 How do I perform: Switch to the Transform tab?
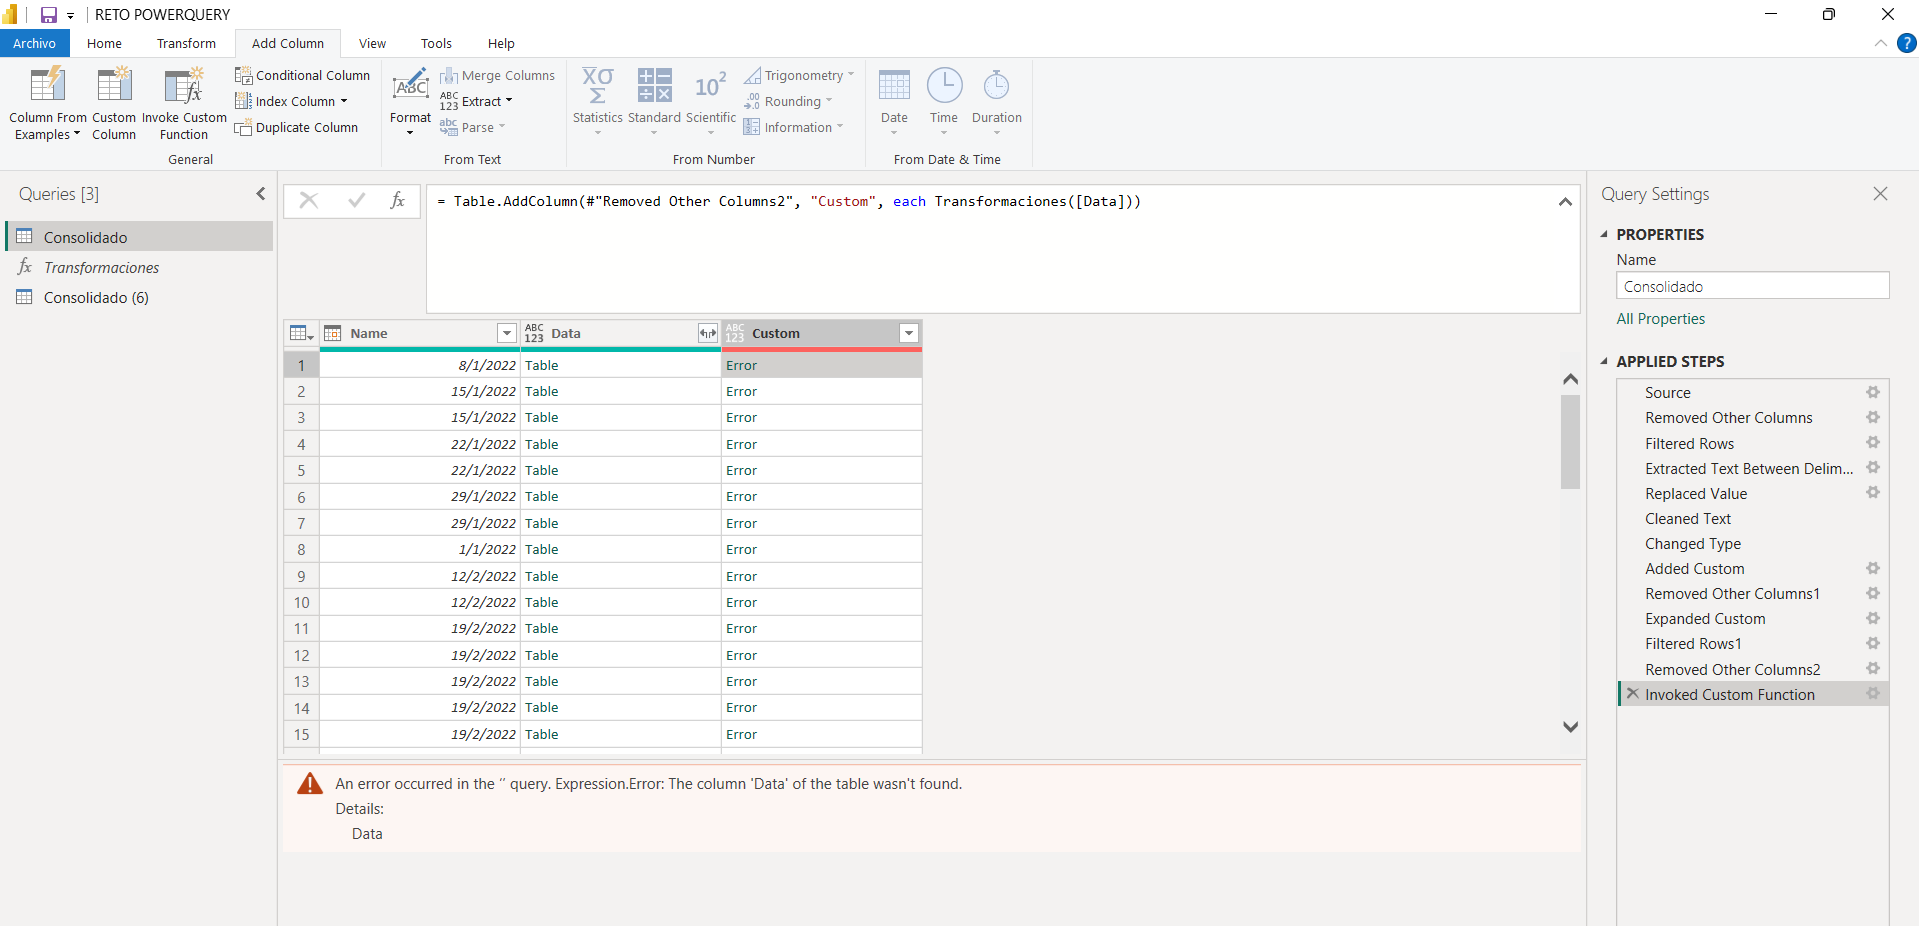click(x=186, y=44)
